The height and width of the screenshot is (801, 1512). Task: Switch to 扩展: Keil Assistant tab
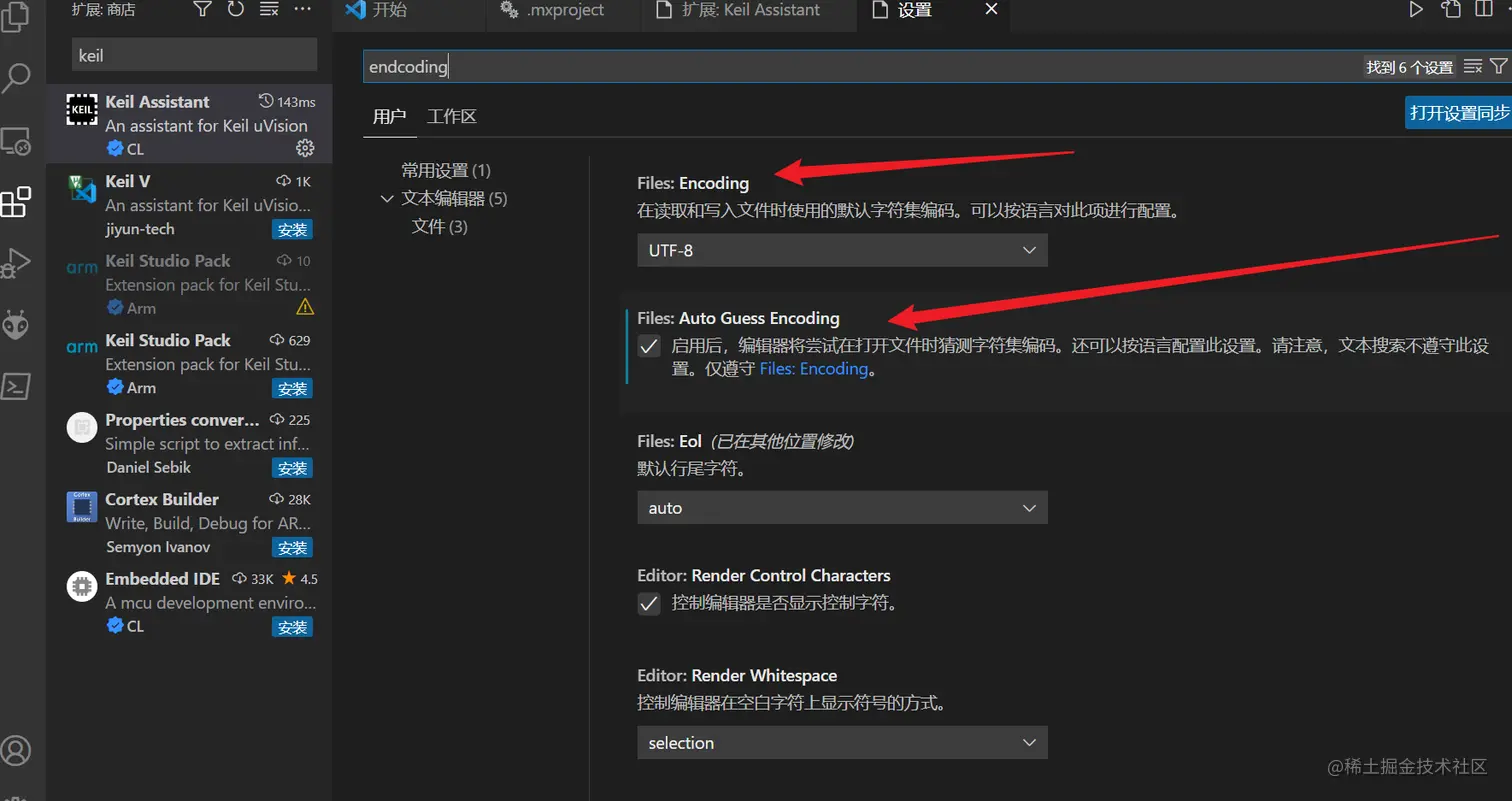(749, 10)
